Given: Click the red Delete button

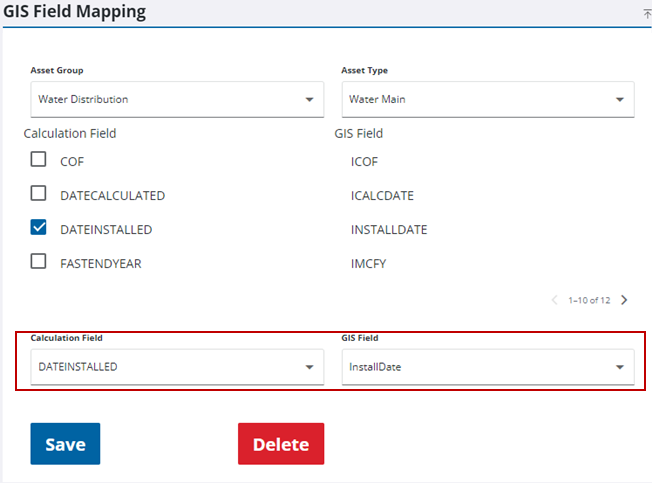Looking at the screenshot, I should [x=280, y=444].
